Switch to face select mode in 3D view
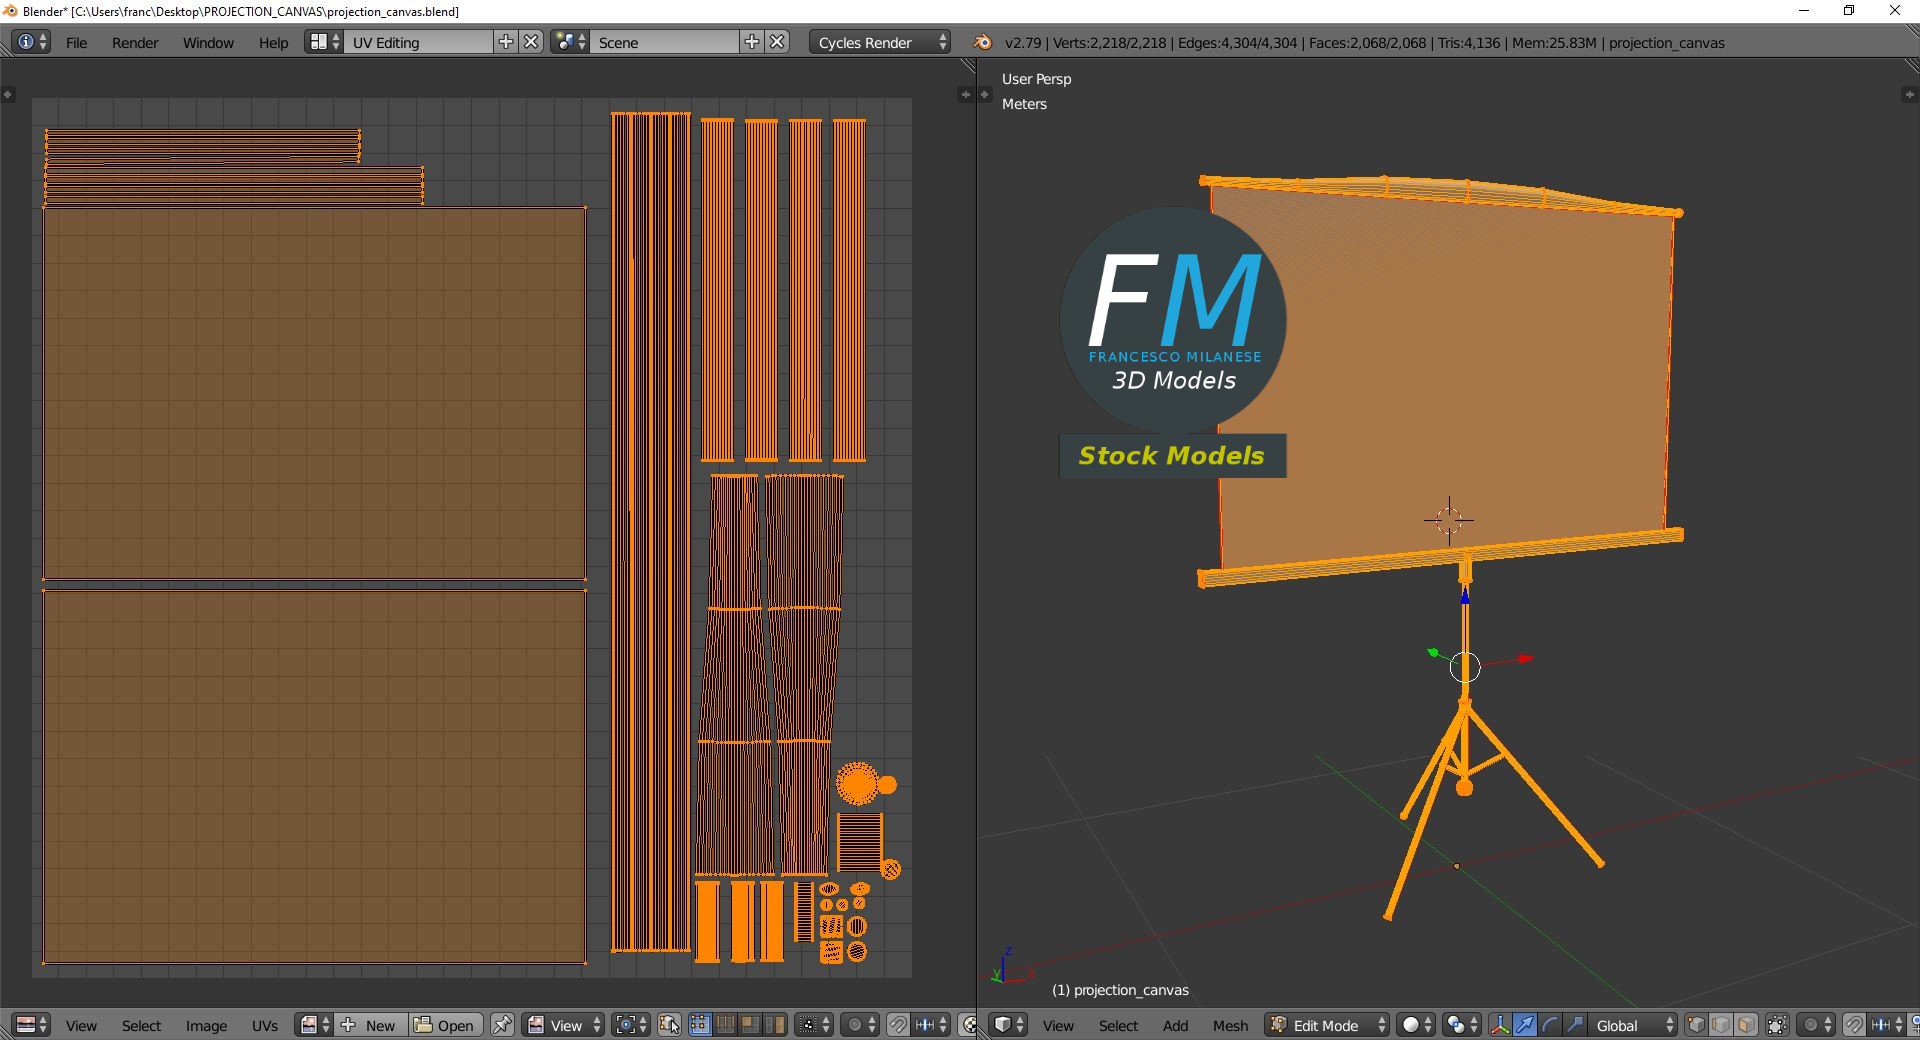This screenshot has width=1920, height=1040. pos(1746,1025)
